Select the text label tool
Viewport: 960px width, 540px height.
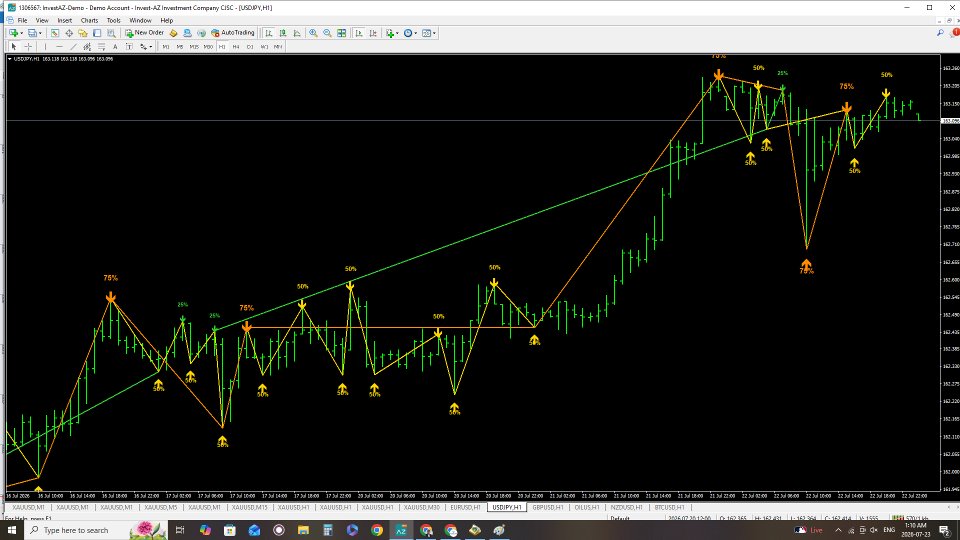[129, 47]
